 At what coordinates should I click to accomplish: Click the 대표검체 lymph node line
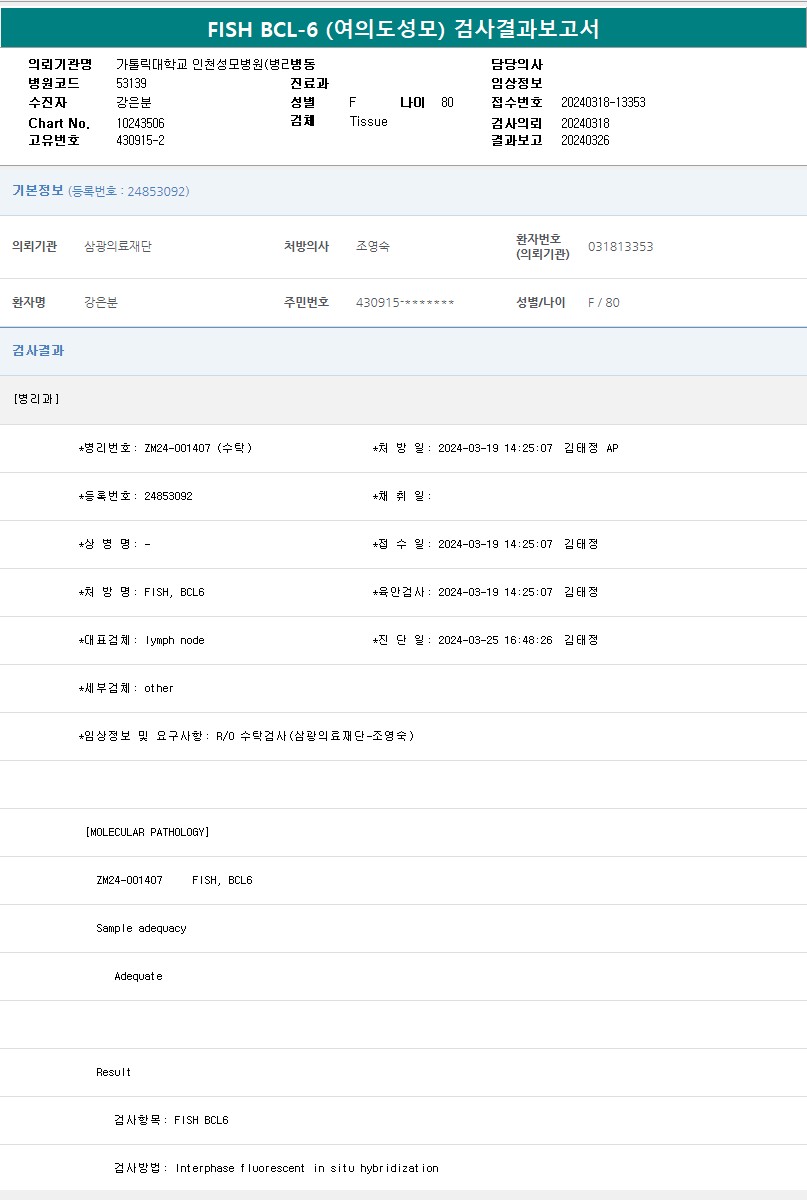142,640
